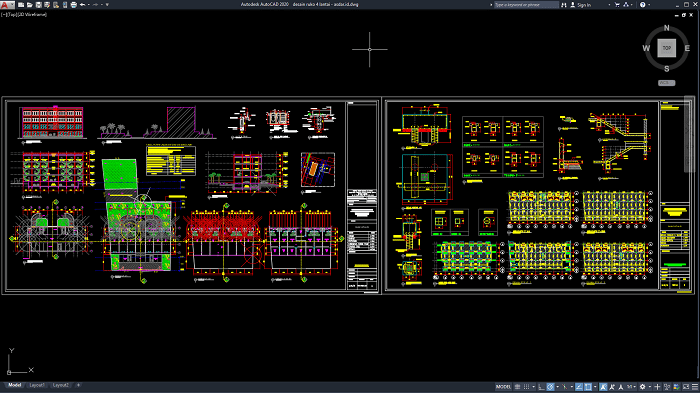The height and width of the screenshot is (393, 700).
Task: Click the Help question mark icon
Action: tap(642, 4)
